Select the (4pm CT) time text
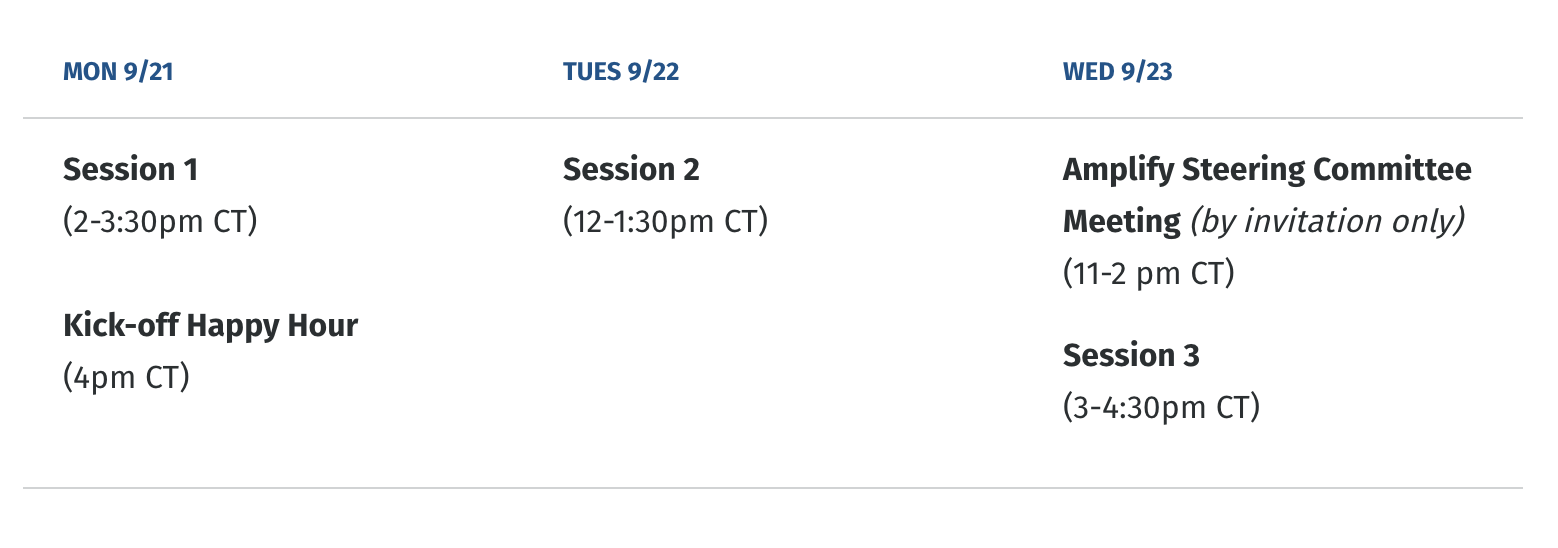The image size is (1558, 548). click(126, 378)
